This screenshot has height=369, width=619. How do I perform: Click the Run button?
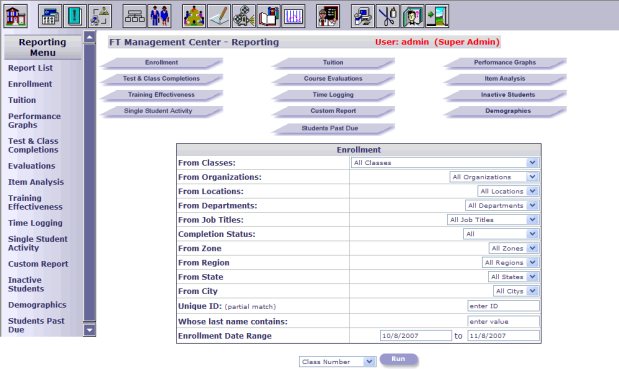[x=399, y=359]
